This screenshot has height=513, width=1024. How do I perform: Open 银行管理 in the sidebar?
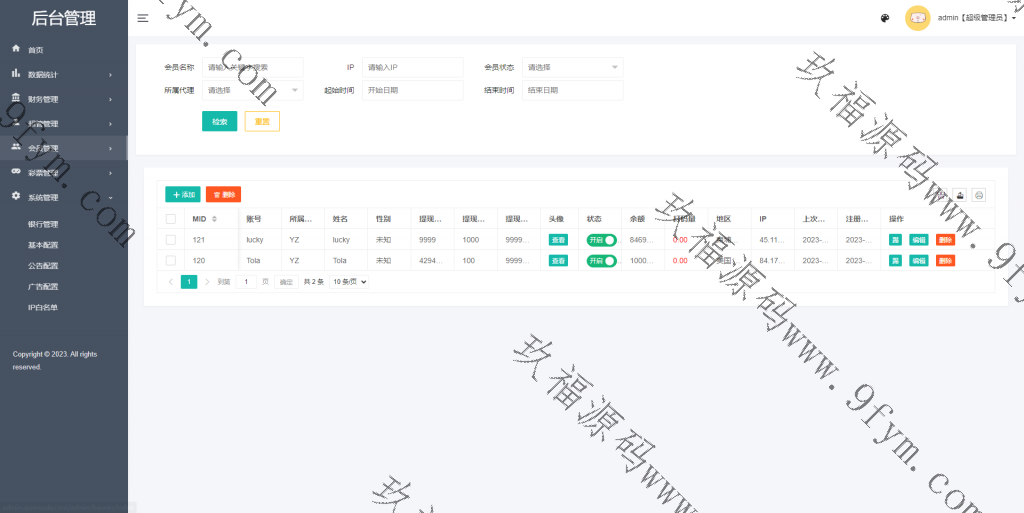43,224
